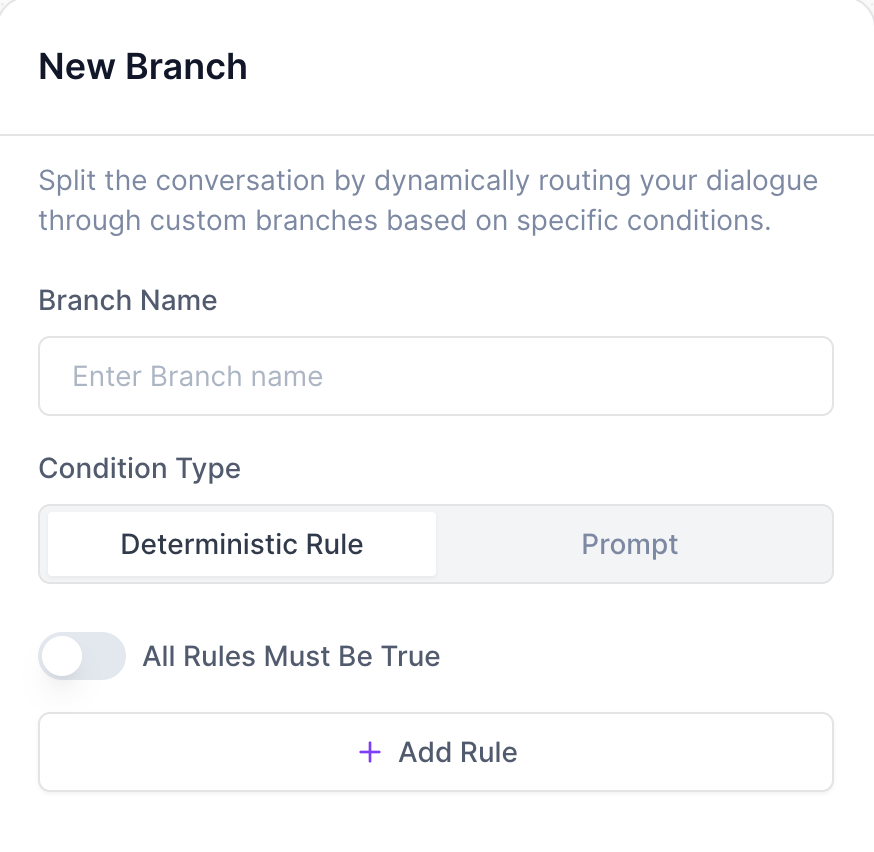Click the New Branch dialog heading
Viewport: 874px width, 852px height.
(x=143, y=67)
